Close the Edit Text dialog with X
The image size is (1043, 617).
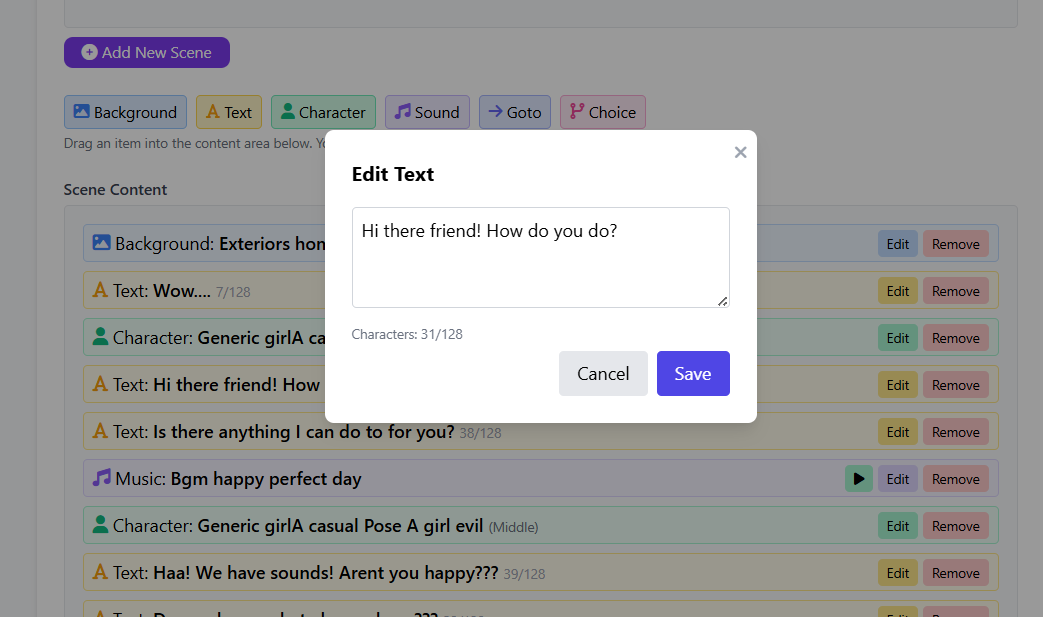(x=740, y=152)
